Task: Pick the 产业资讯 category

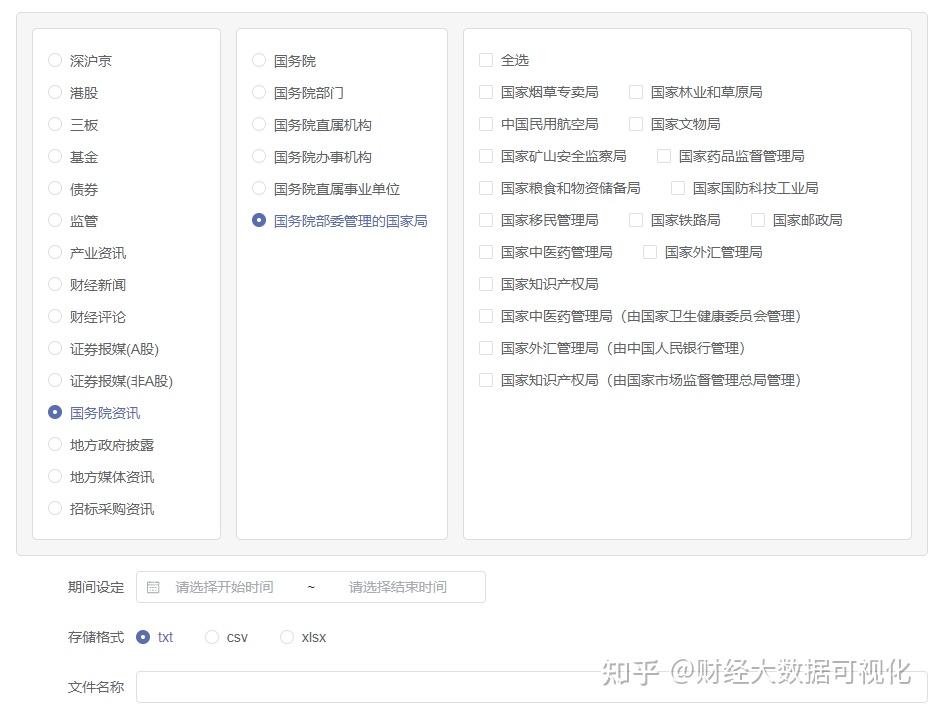Action: (55, 253)
